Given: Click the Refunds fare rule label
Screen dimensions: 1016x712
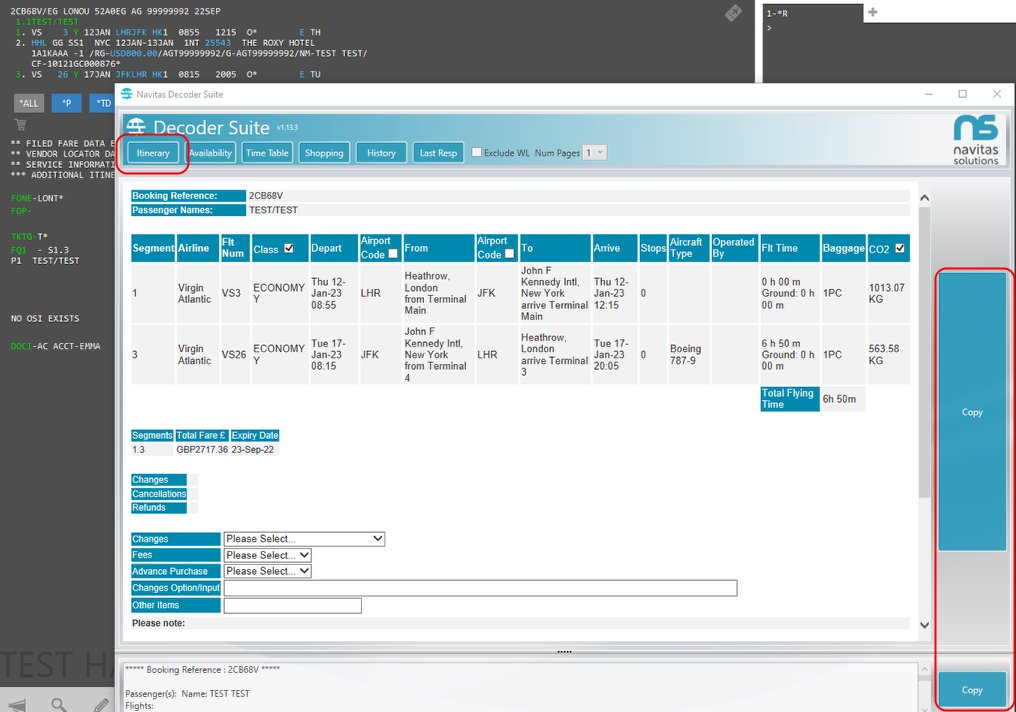Looking at the screenshot, I should (159, 507).
